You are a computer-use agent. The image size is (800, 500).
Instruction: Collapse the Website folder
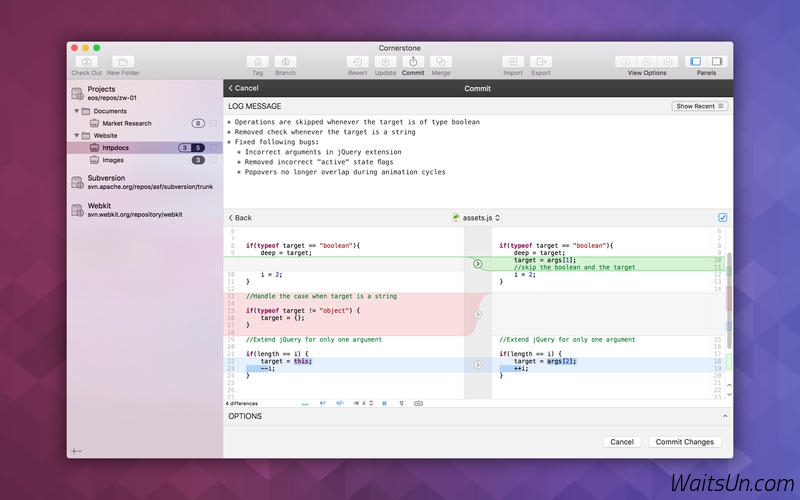click(77, 135)
